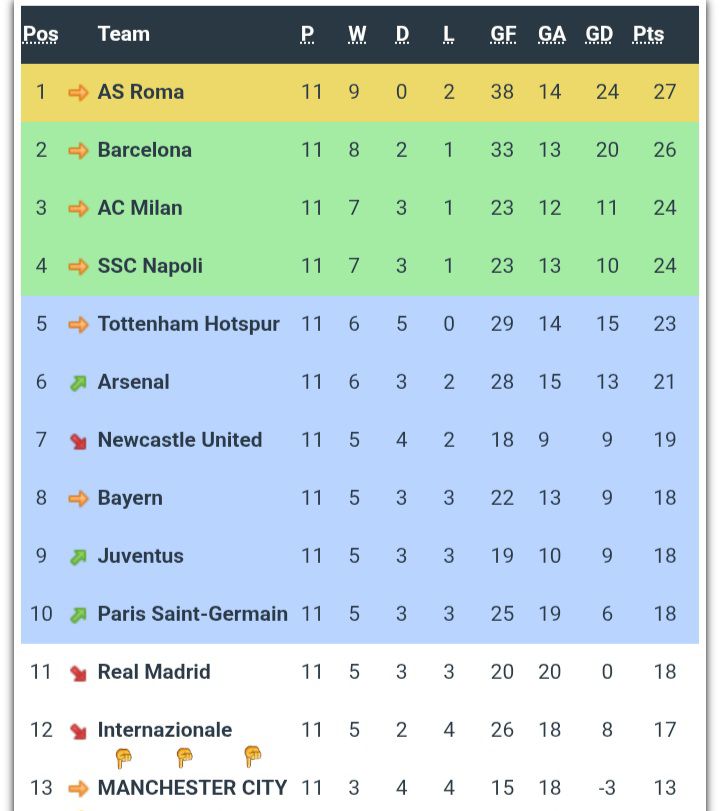This screenshot has height=811, width=720.
Task: Click the GF column header
Action: [503, 34]
